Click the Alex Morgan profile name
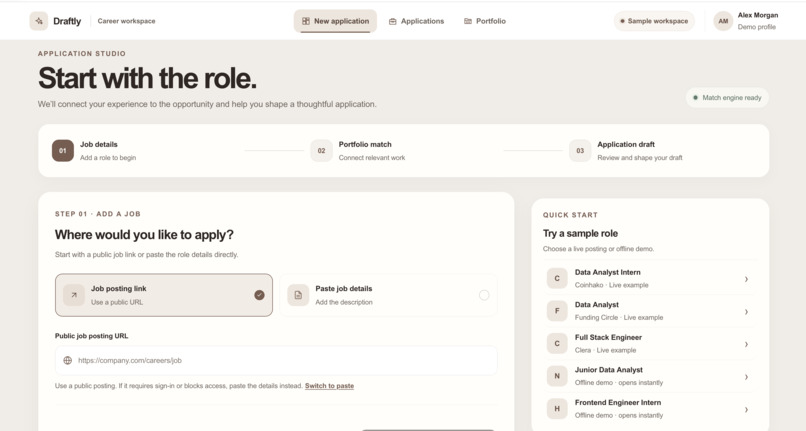Image resolution: width=806 pixels, height=431 pixels. 758,15
